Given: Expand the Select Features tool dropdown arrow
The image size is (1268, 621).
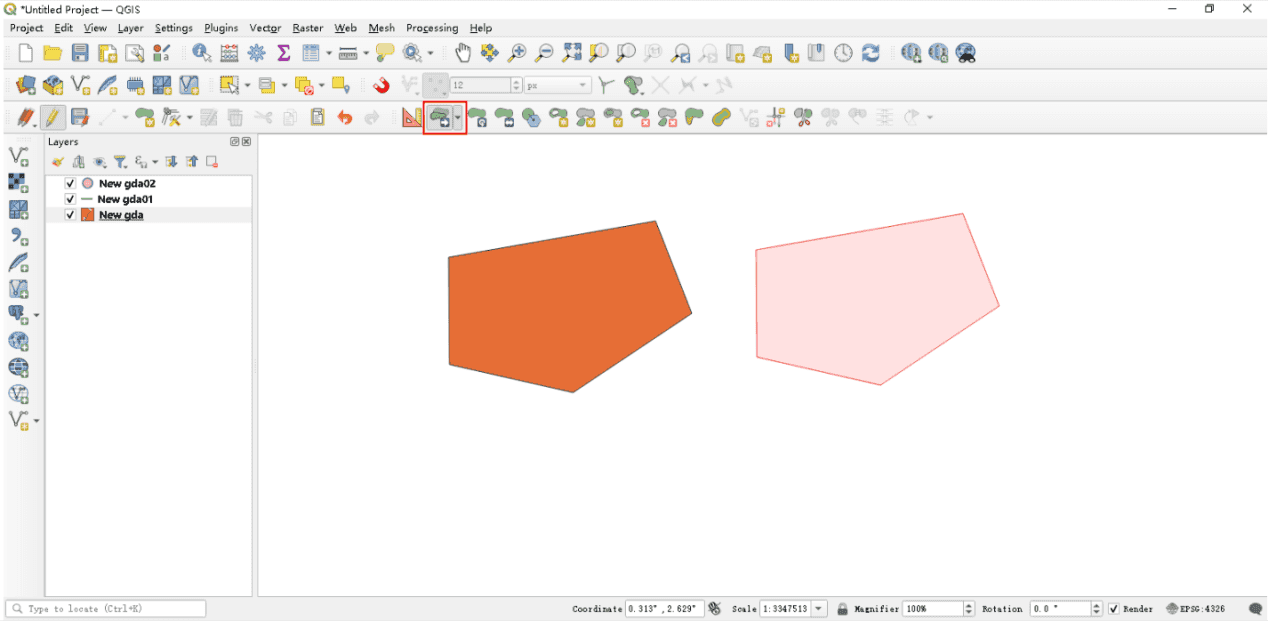Looking at the screenshot, I should [x=247, y=86].
